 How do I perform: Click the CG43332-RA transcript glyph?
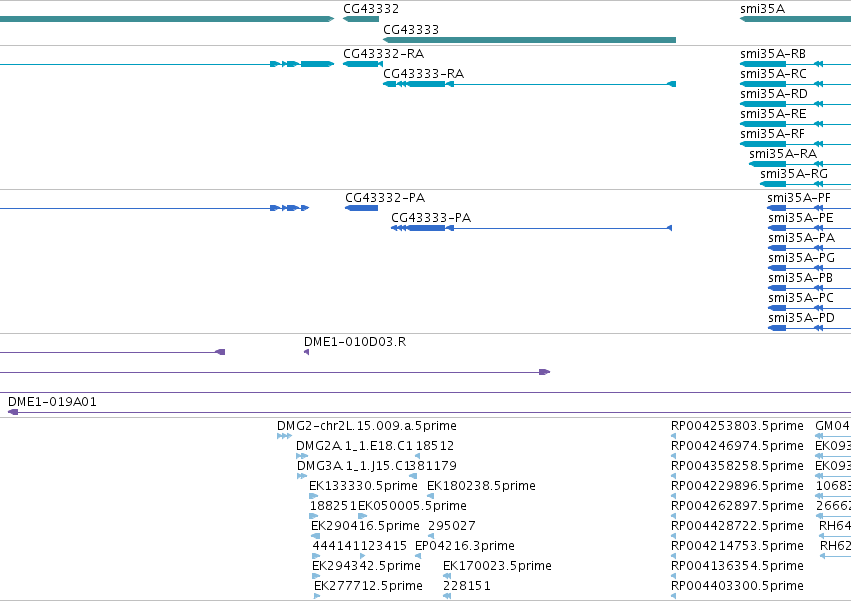(363, 64)
